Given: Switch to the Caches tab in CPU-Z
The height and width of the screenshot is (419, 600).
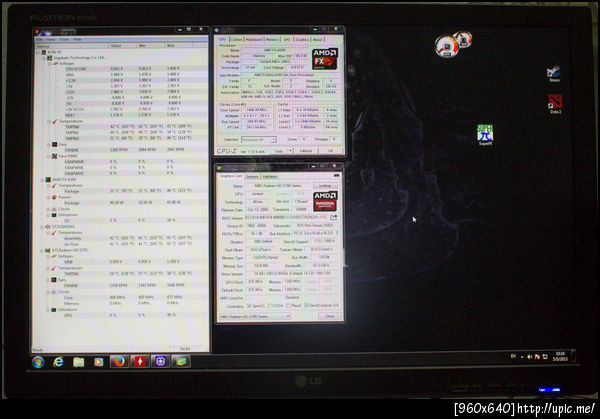Looking at the screenshot, I should [x=236, y=39].
